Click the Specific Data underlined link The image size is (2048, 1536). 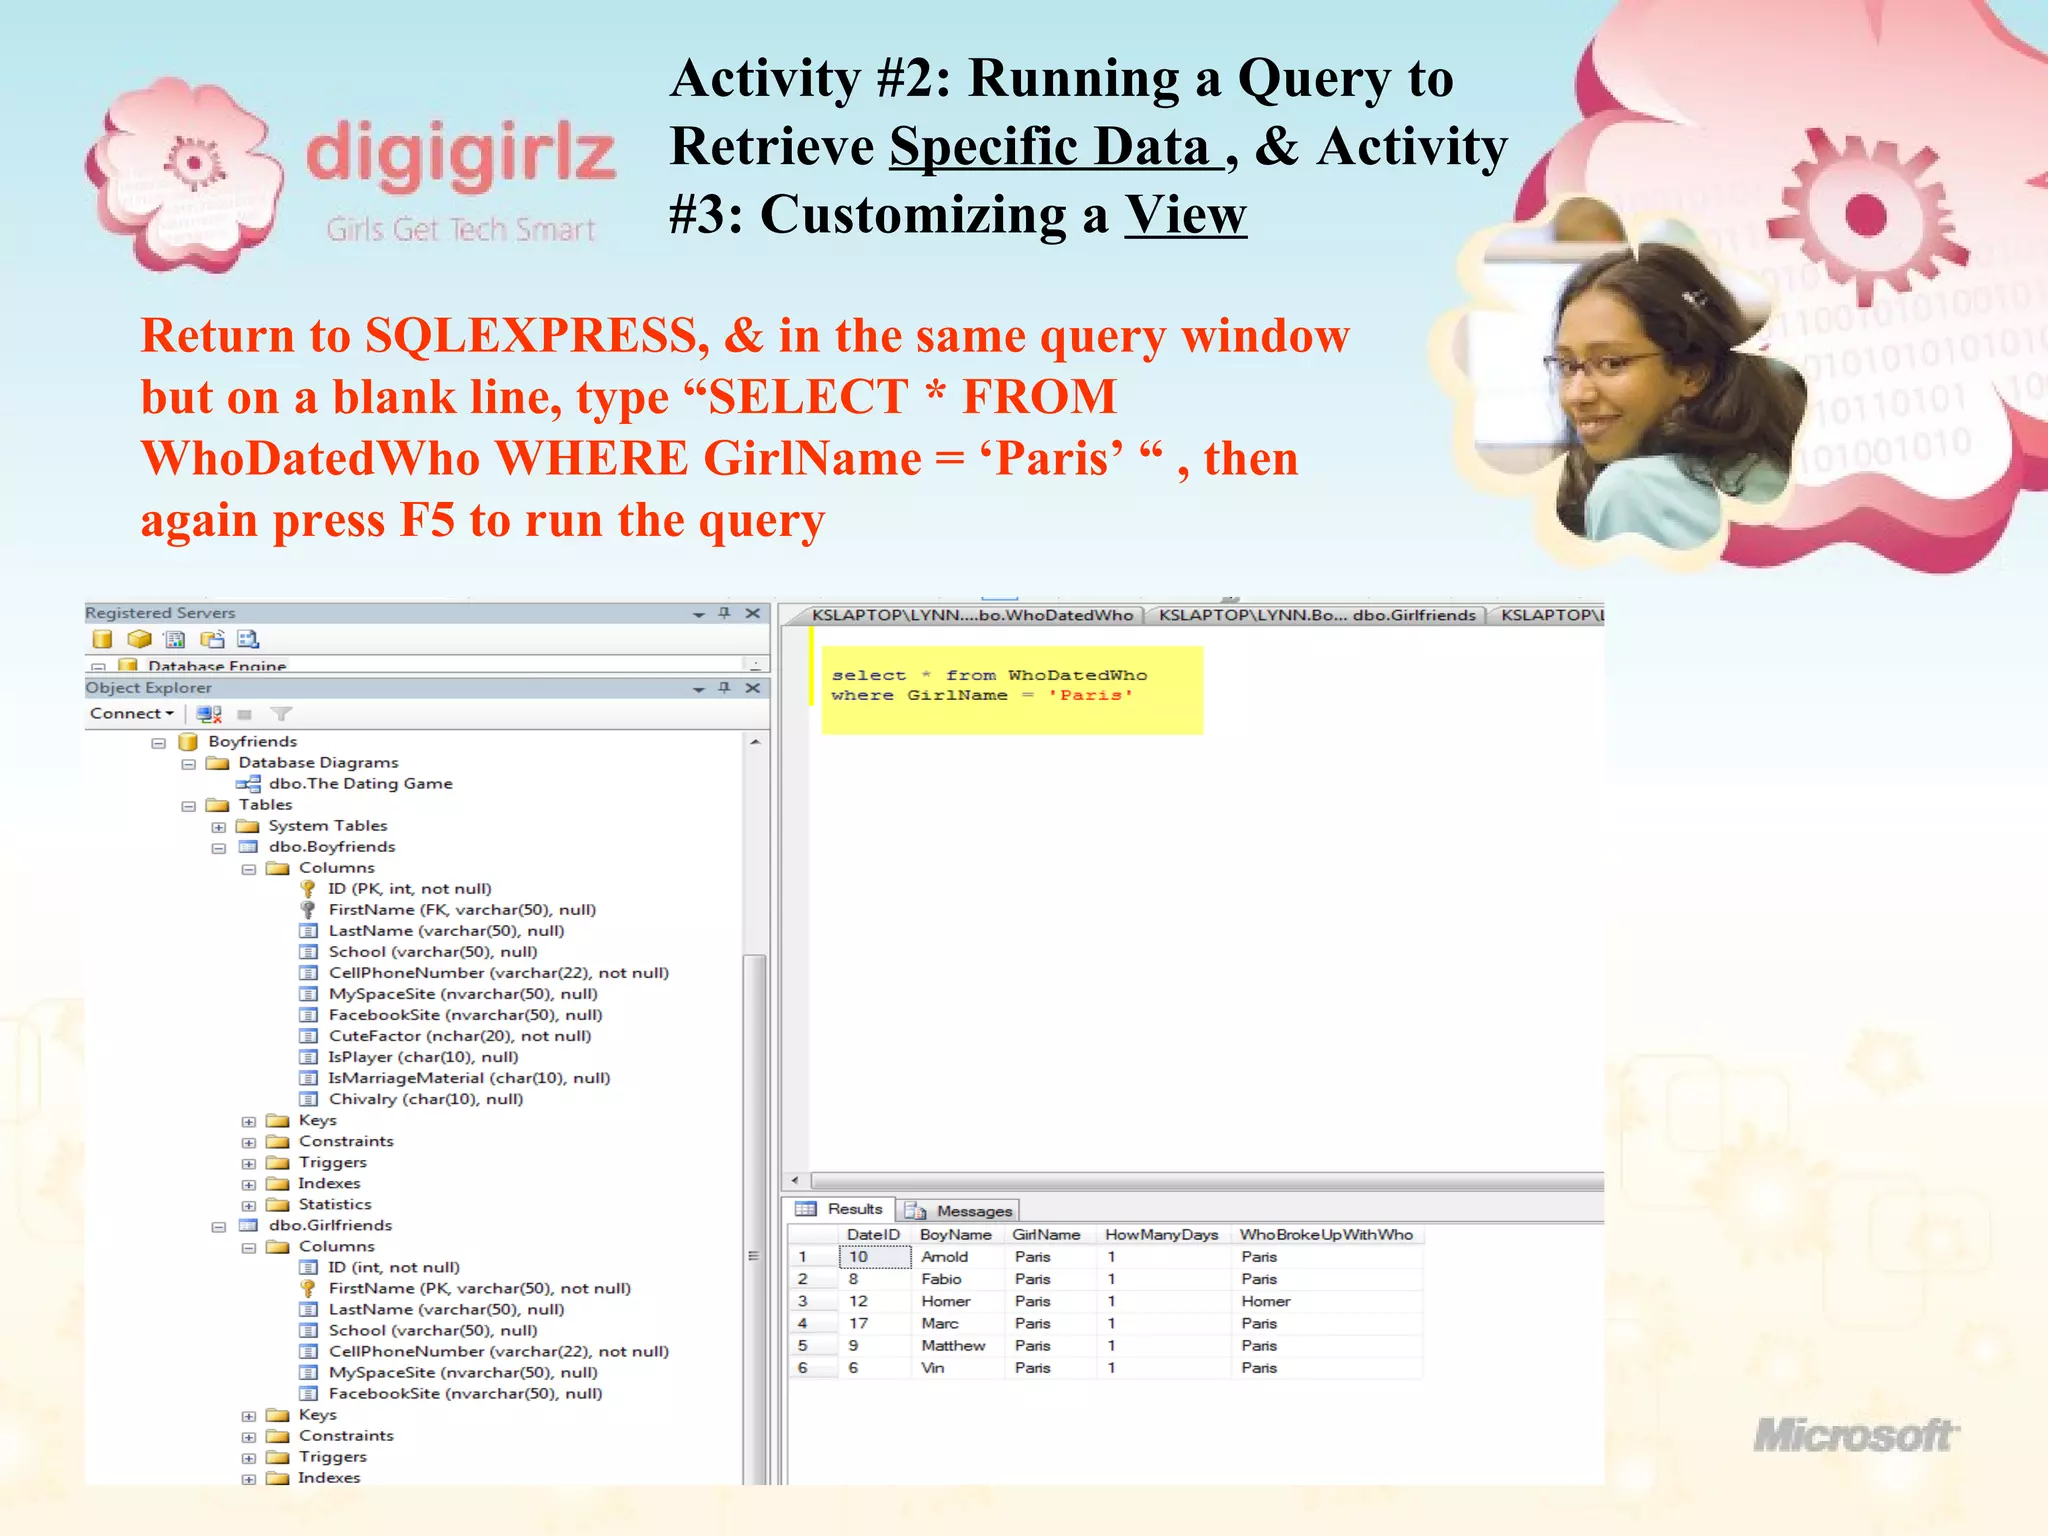1056,147
